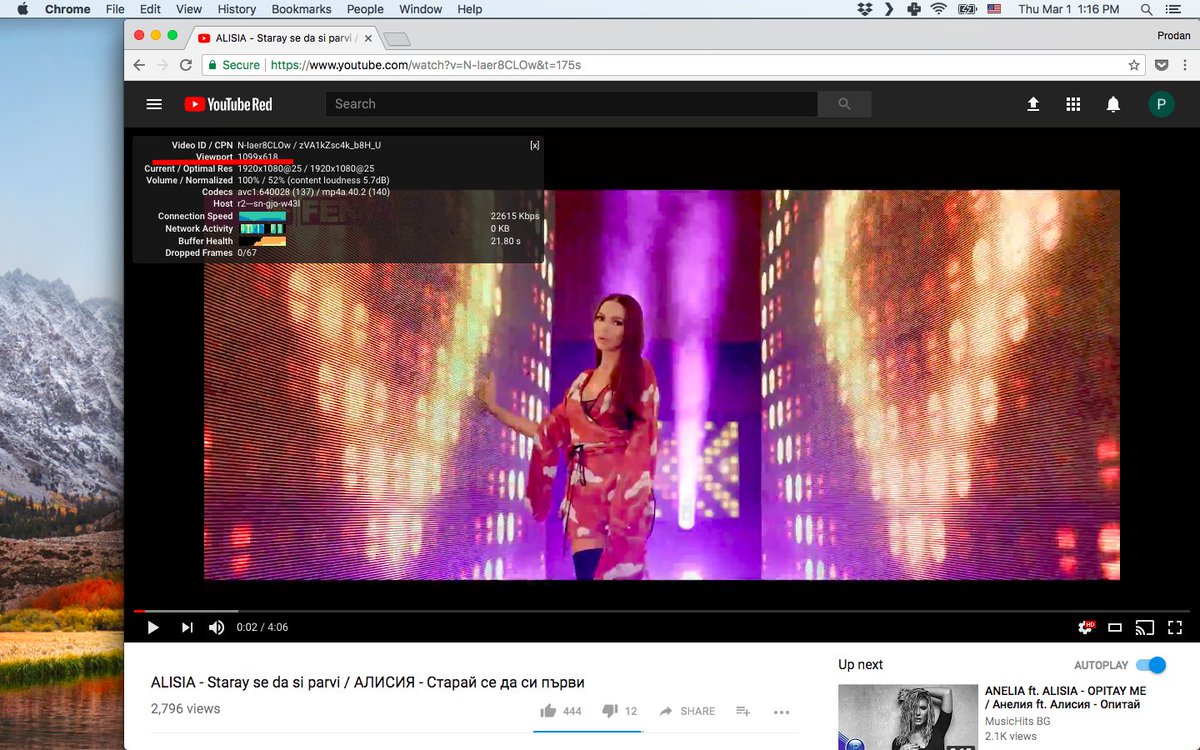The height and width of the screenshot is (750, 1200).
Task: Click the Pocket extension icon
Action: pos(1162,65)
